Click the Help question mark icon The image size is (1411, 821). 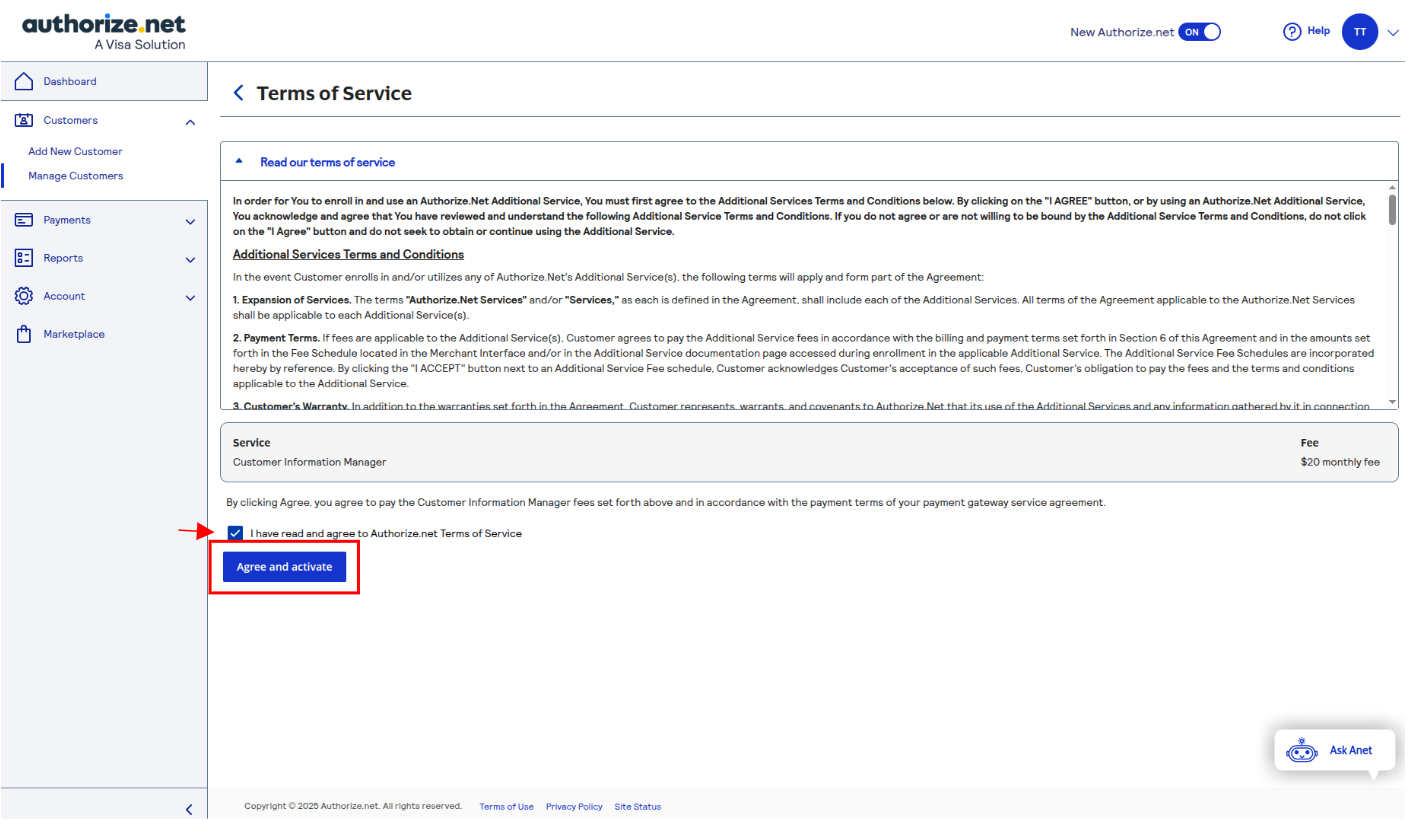pos(1292,31)
